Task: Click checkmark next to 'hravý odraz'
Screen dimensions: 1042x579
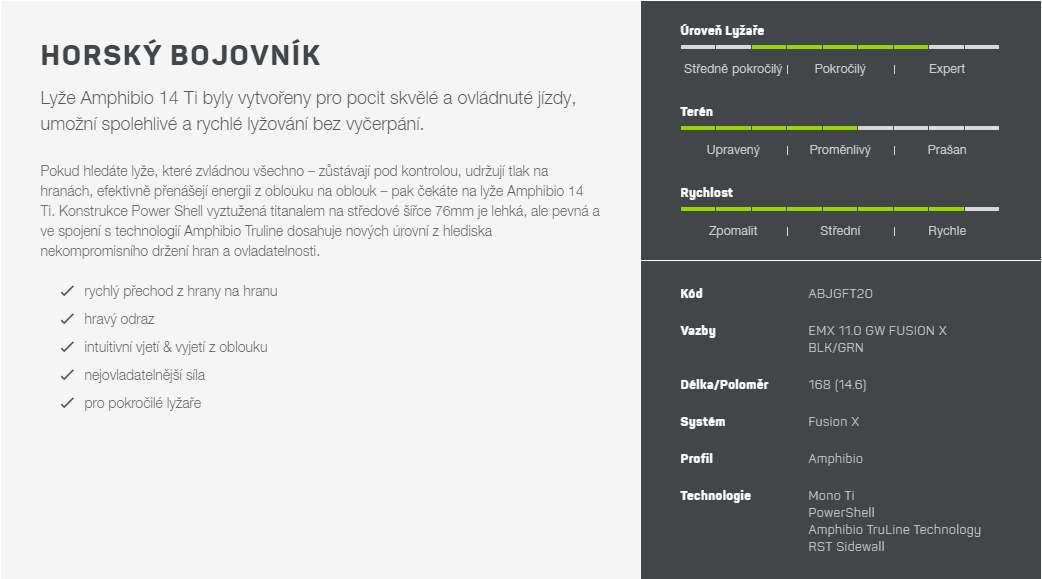Action: [67, 319]
